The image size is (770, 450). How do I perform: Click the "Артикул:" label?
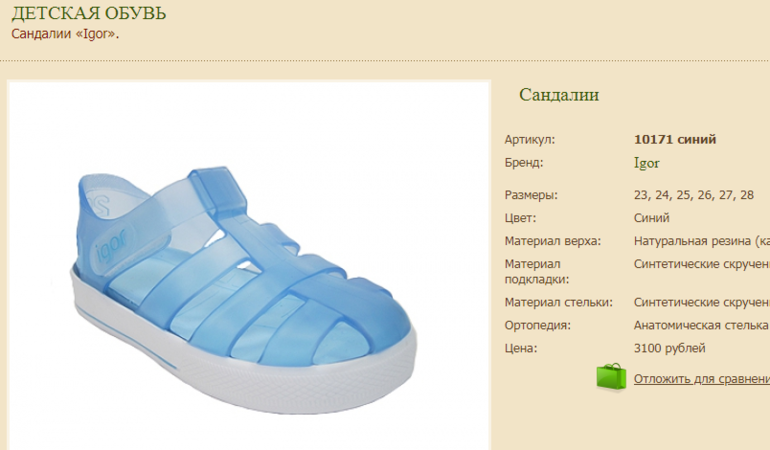coord(529,140)
